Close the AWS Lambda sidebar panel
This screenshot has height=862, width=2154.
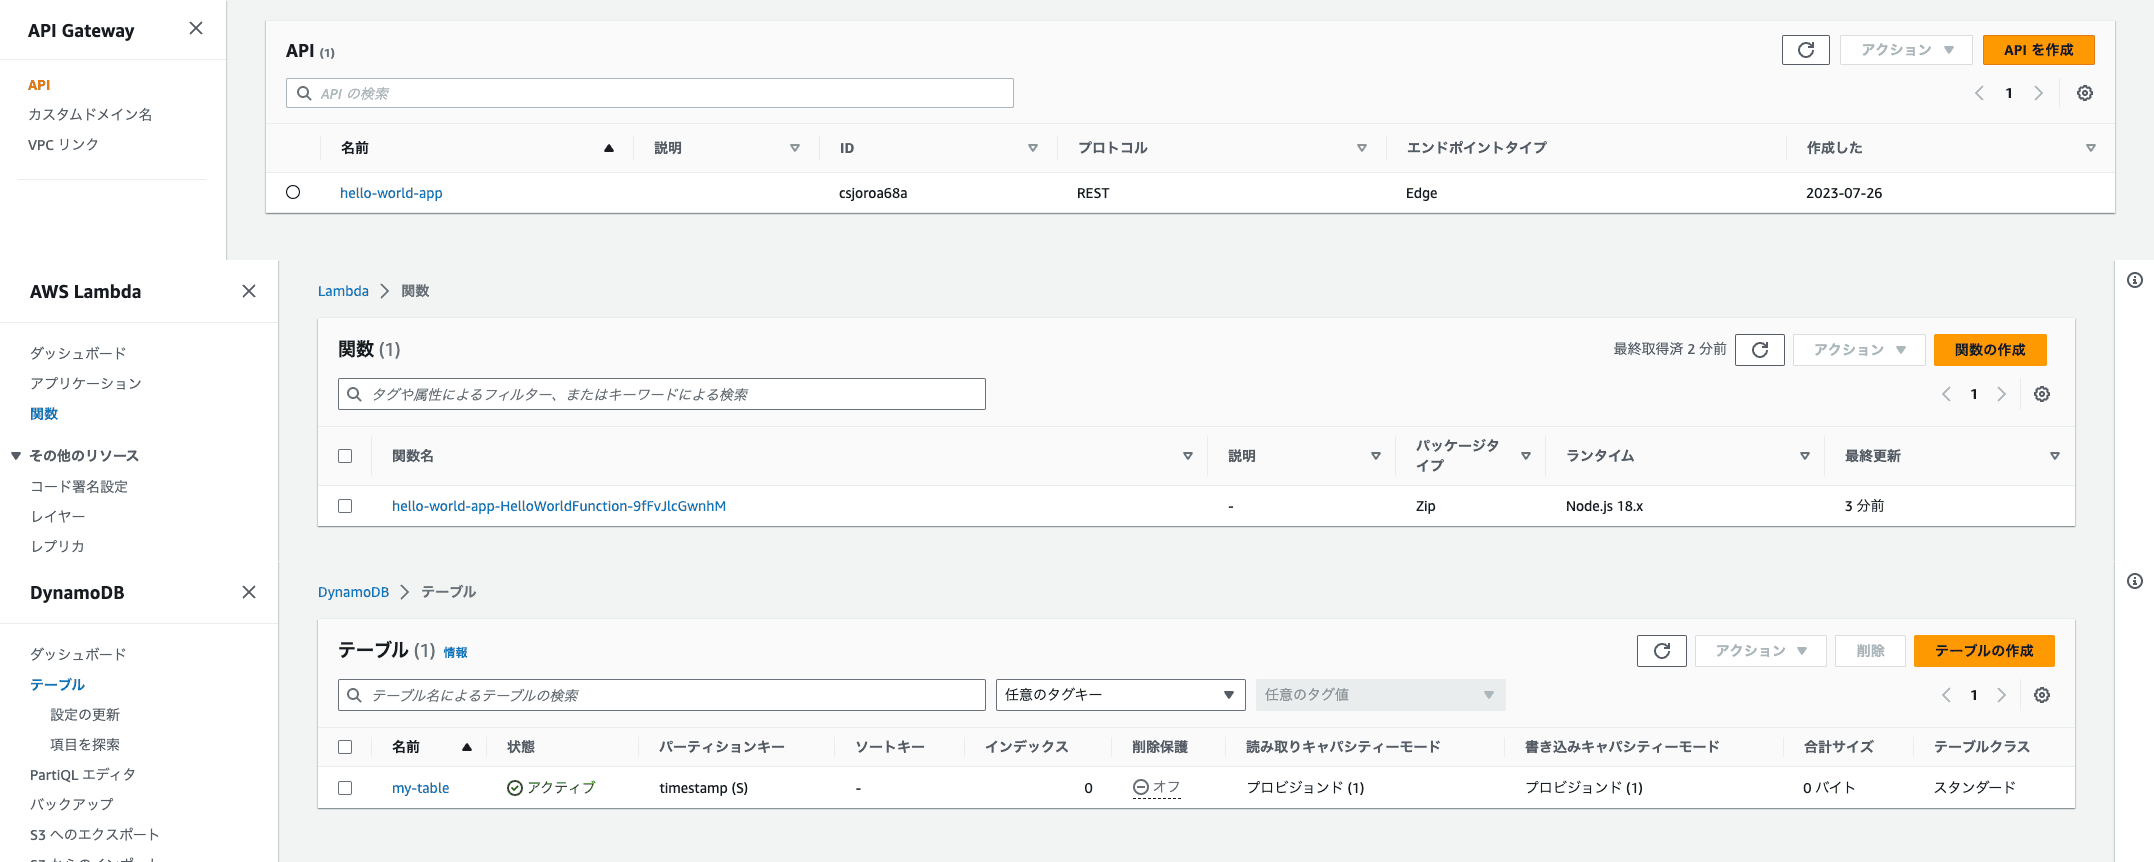pos(249,291)
